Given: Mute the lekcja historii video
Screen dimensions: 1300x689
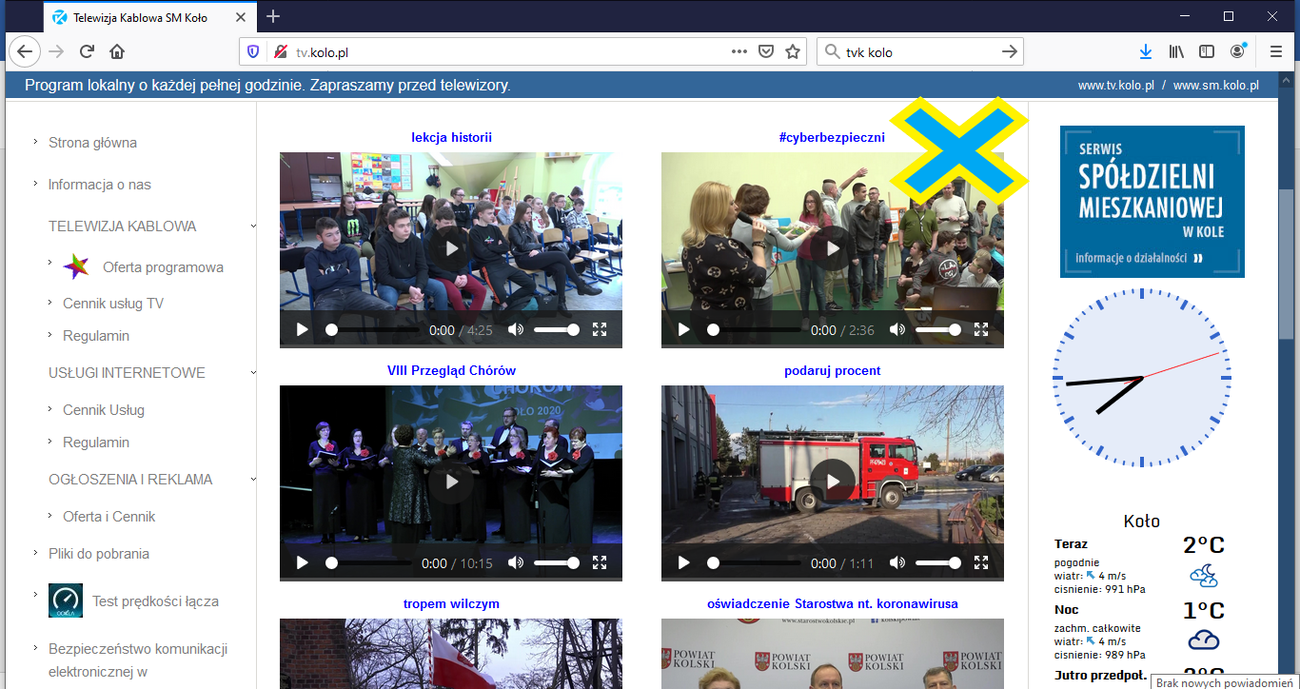Looking at the screenshot, I should [515, 329].
